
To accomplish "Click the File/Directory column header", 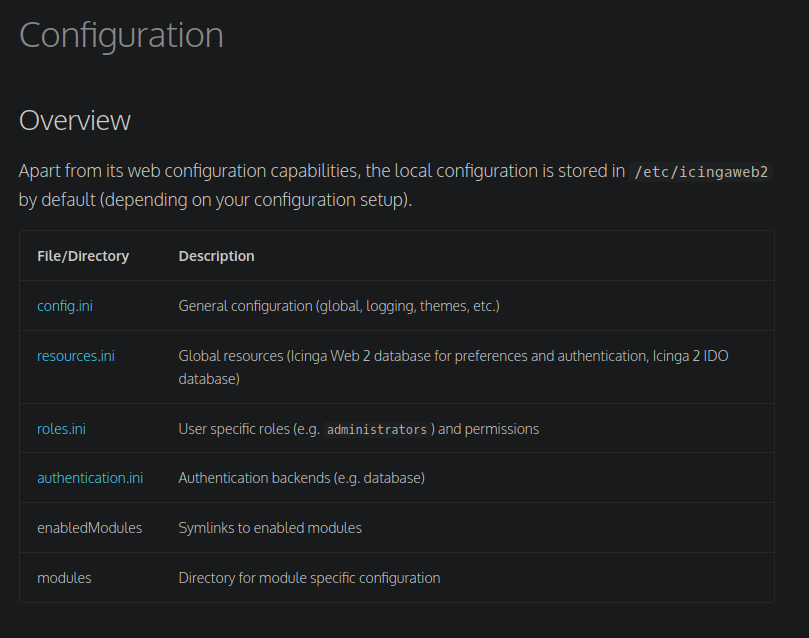I will click(83, 256).
